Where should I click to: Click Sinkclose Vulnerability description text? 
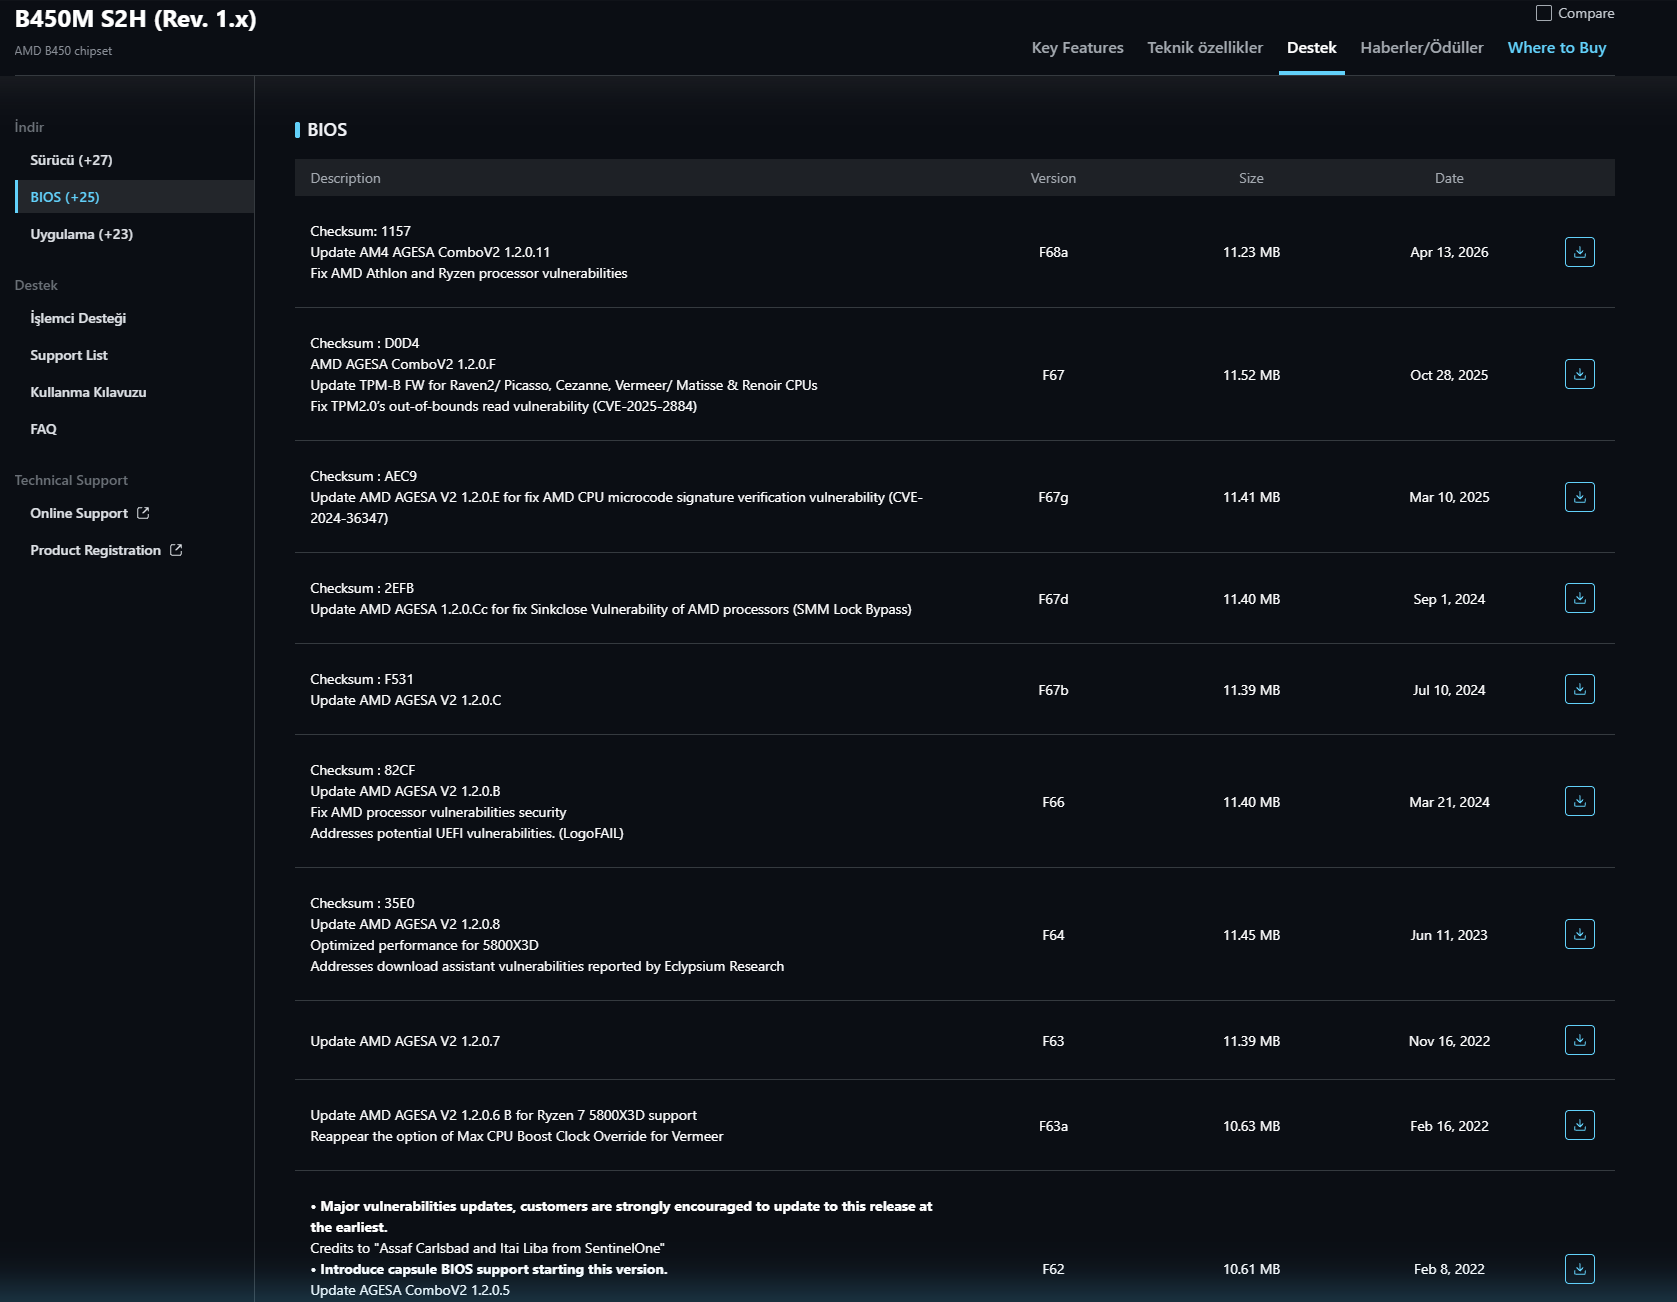pyautogui.click(x=611, y=609)
